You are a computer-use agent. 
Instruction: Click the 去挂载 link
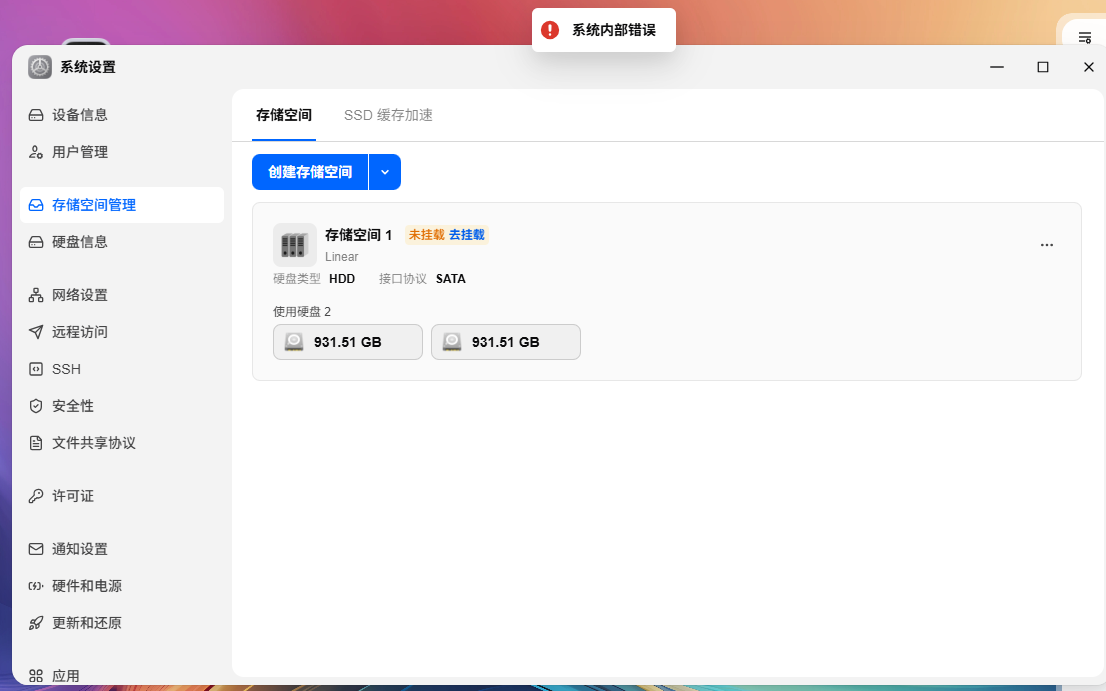click(x=467, y=235)
